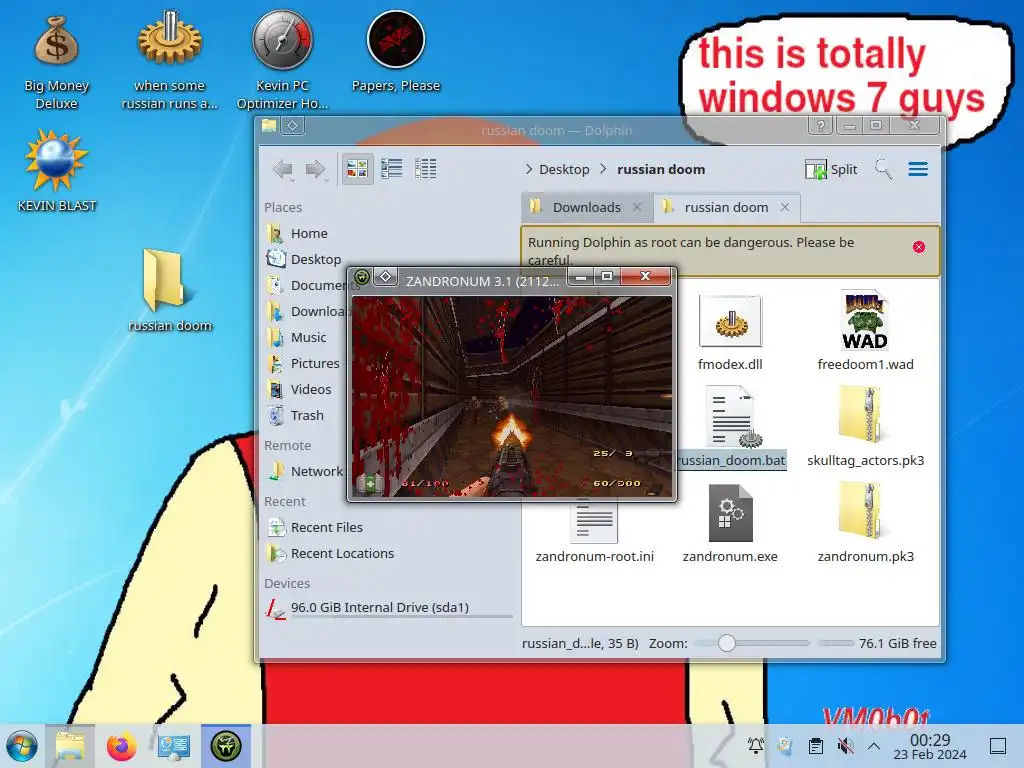Click inside the Zandronum game view
The width and height of the screenshot is (1024, 768).
click(x=512, y=396)
